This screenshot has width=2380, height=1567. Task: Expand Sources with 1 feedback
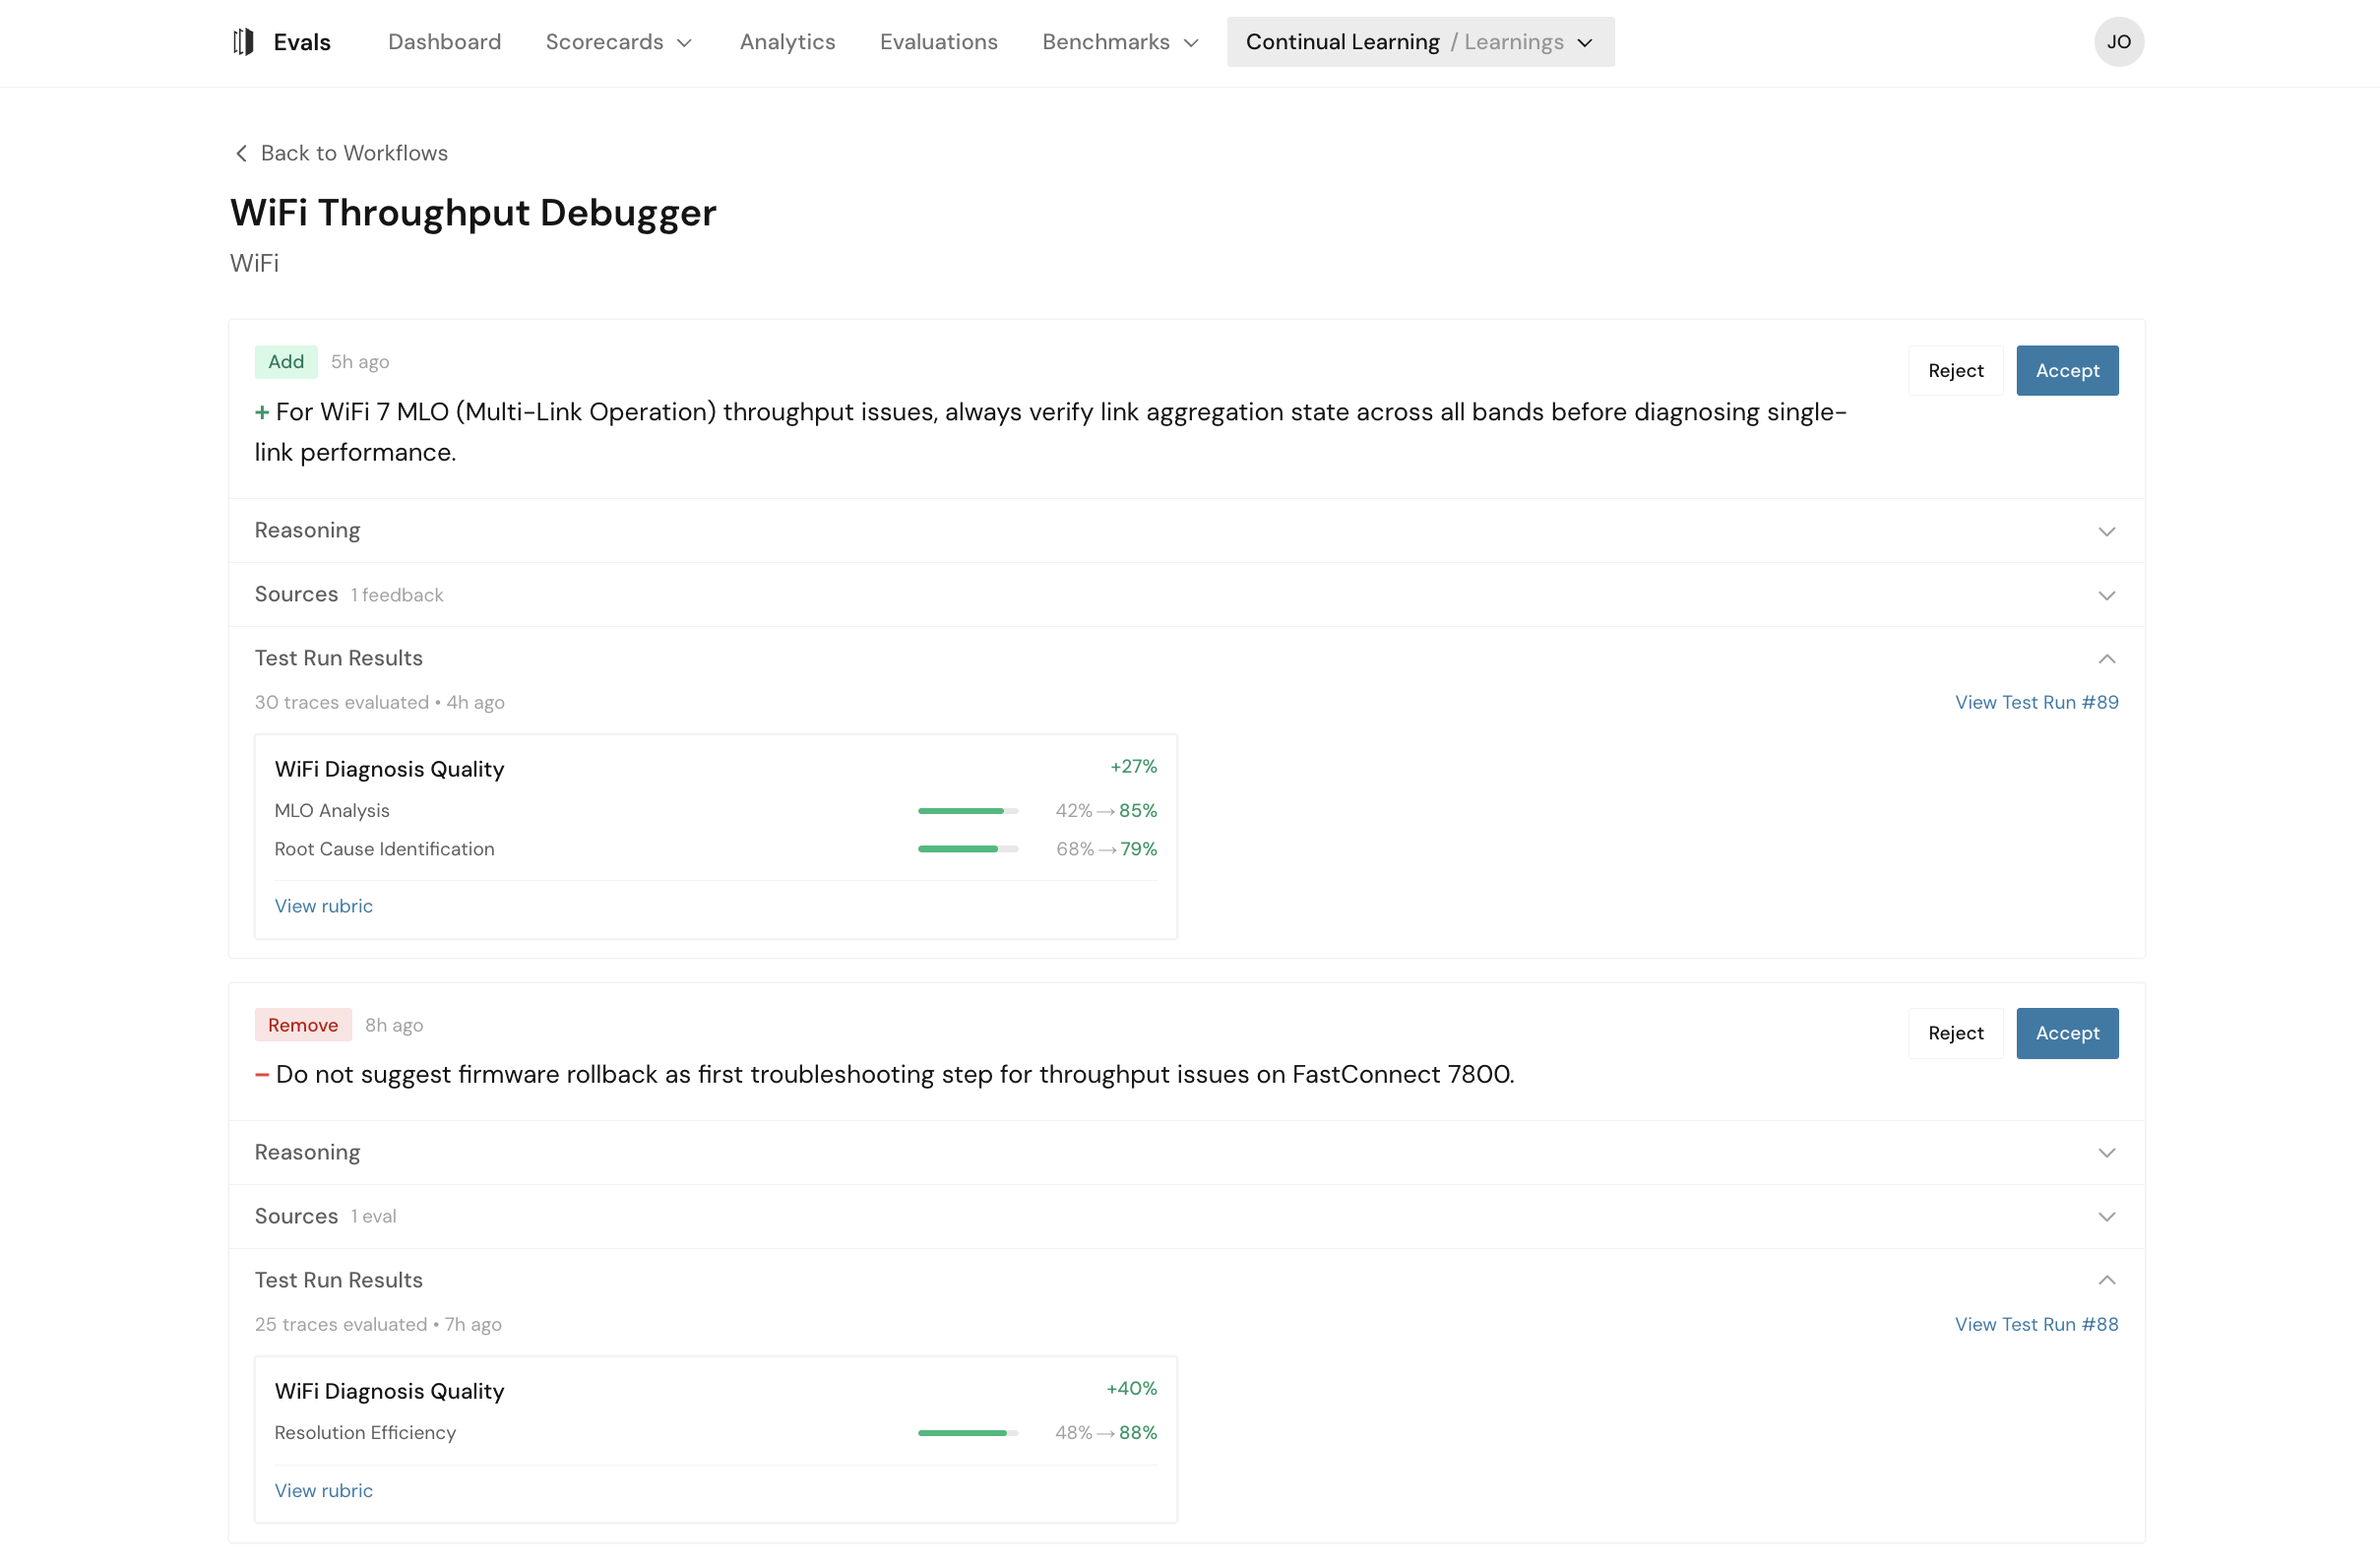pyautogui.click(x=2106, y=595)
